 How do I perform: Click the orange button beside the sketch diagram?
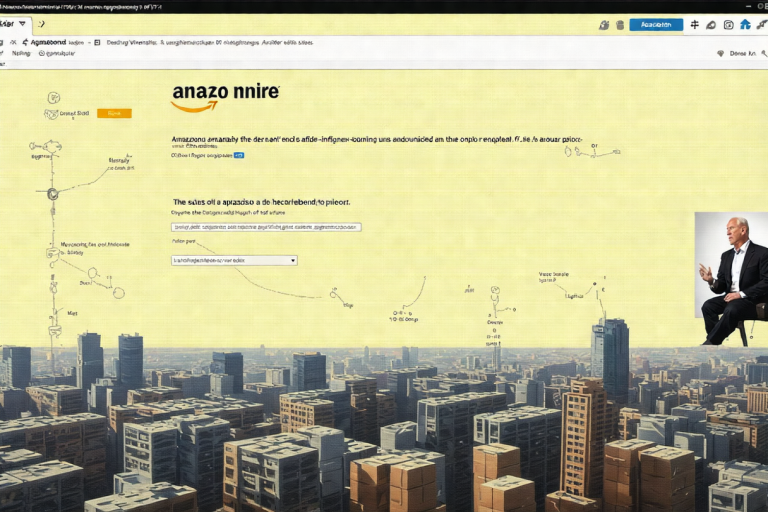(114, 113)
